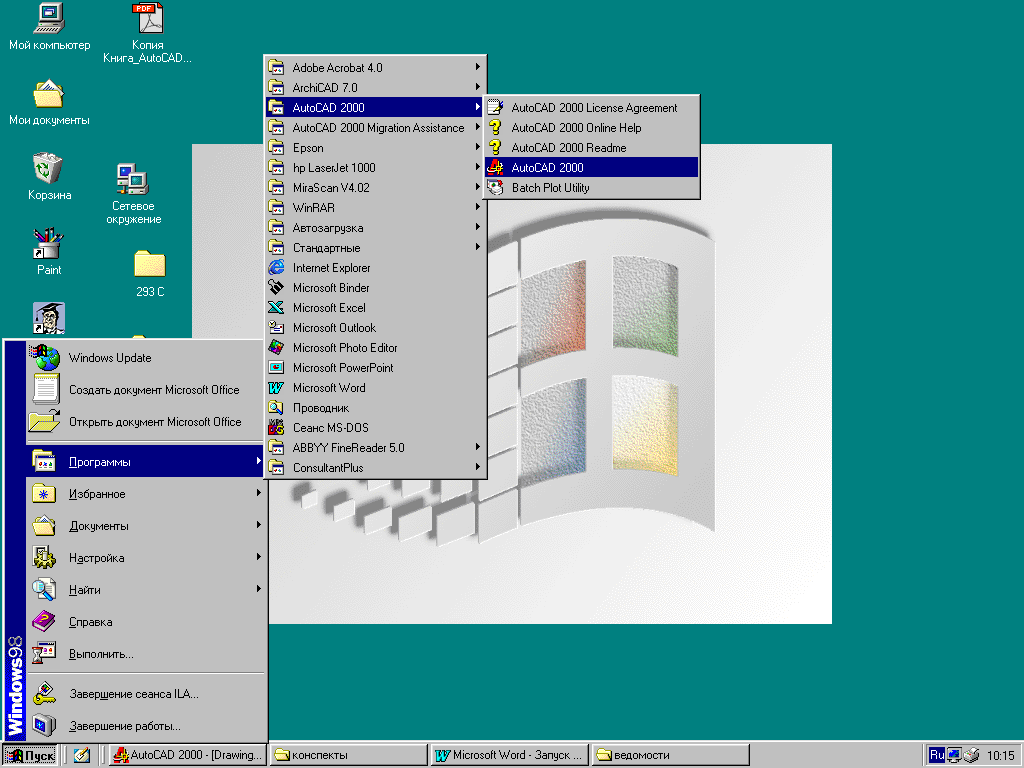Click the printer icon in system tray
Image resolution: width=1024 pixels, height=768 pixels.
pos(972,755)
